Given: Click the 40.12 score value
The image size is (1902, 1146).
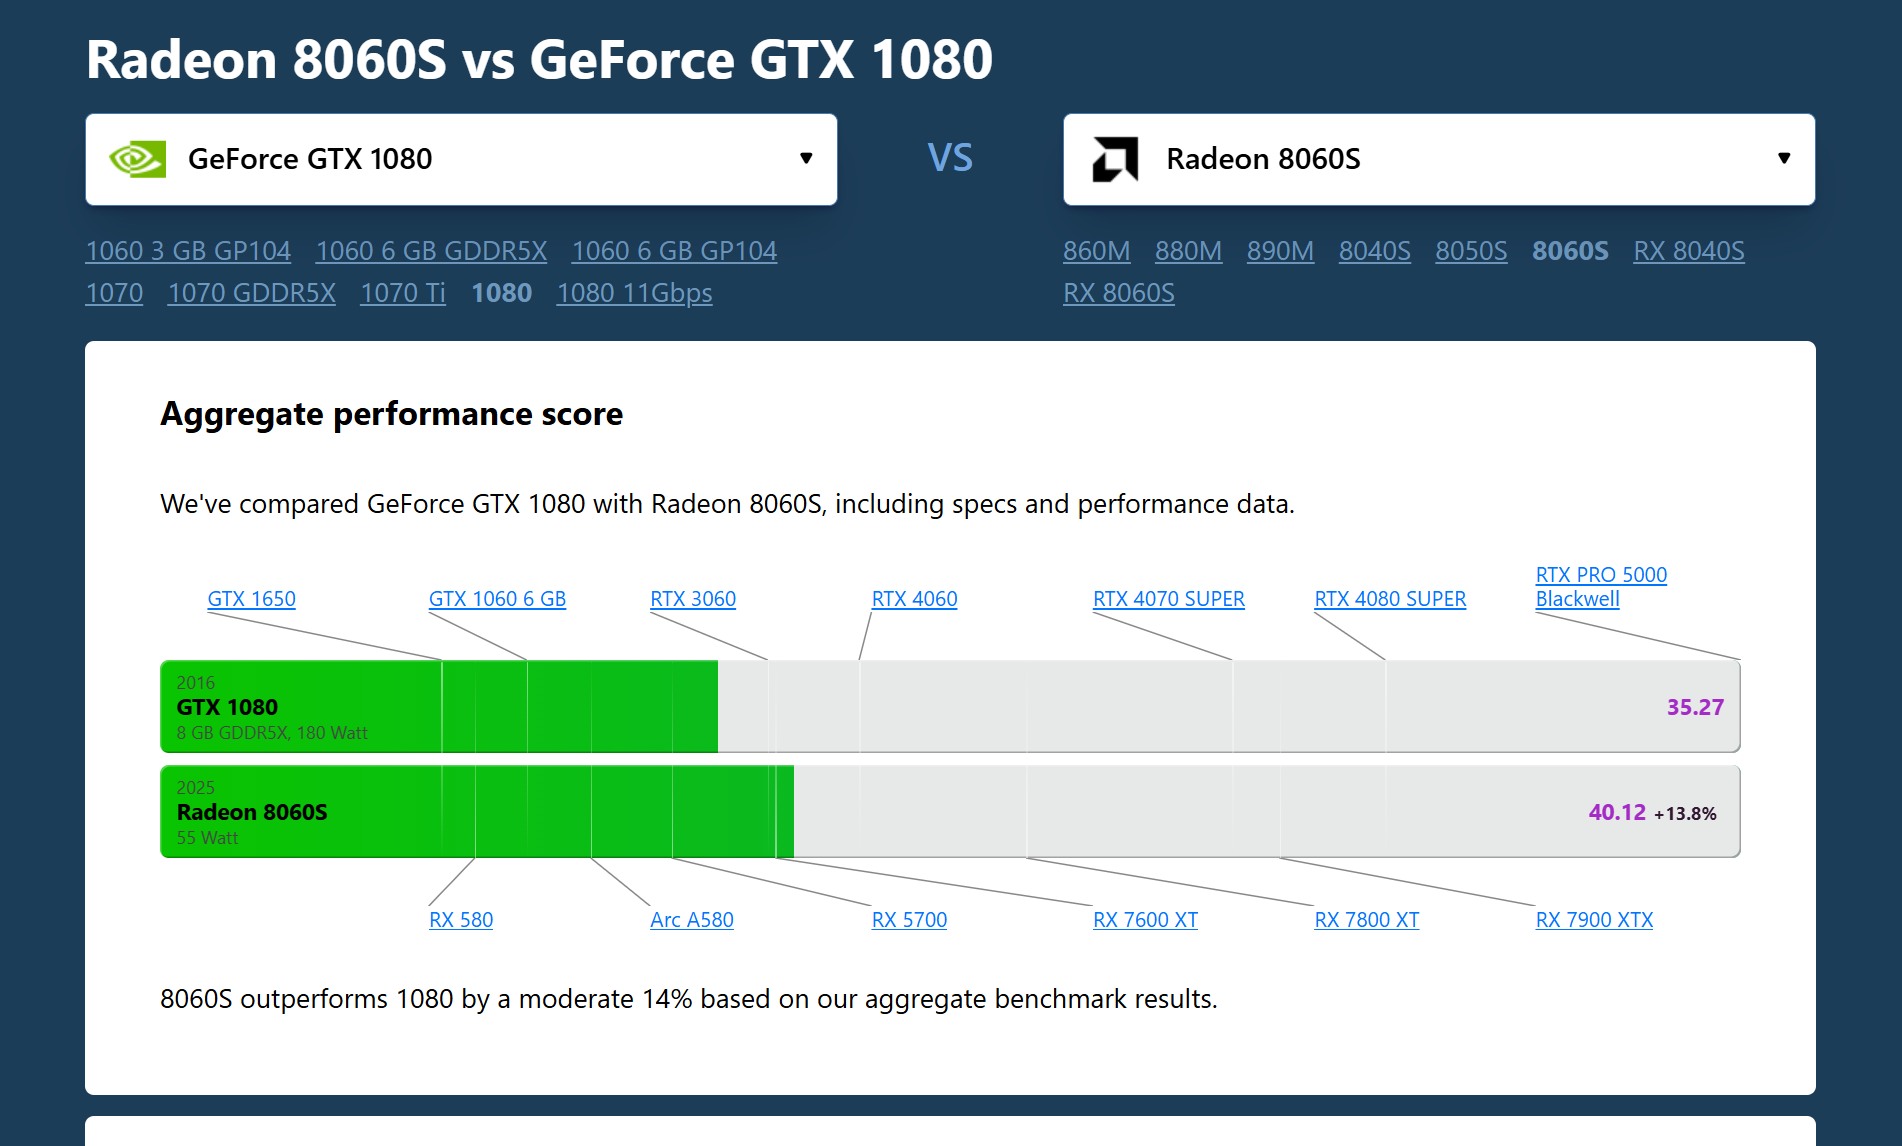Looking at the screenshot, I should click(x=1617, y=812).
